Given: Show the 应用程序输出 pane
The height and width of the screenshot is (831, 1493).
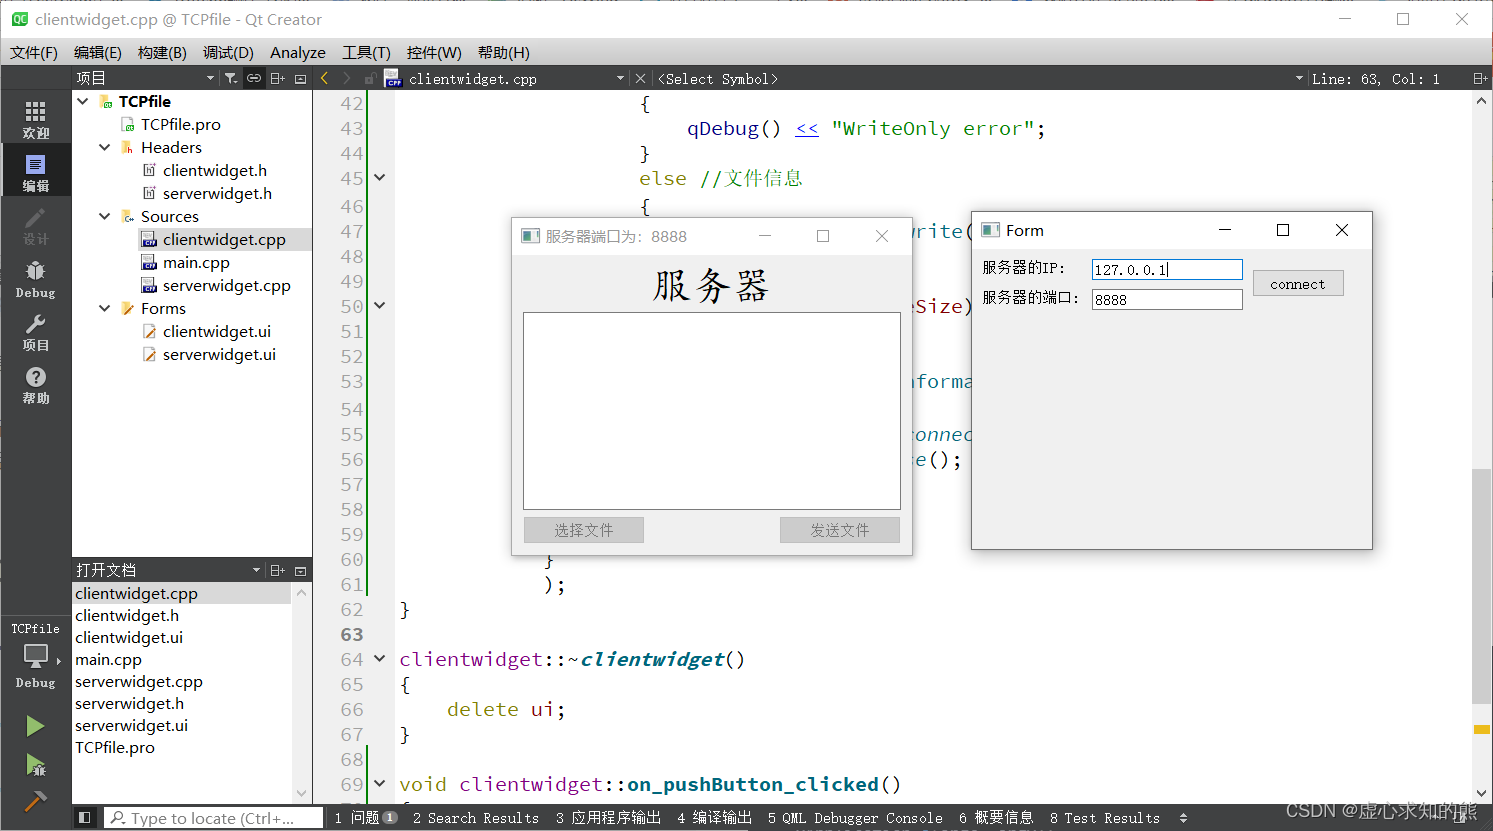Looking at the screenshot, I should [x=609, y=818].
